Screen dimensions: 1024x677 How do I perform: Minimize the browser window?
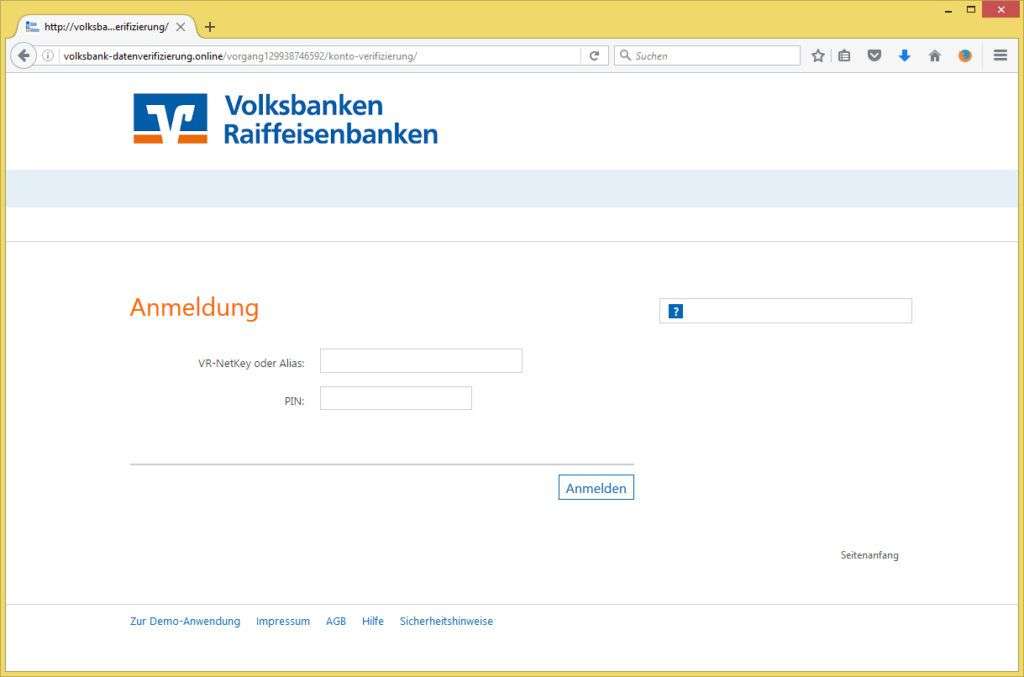[948, 10]
